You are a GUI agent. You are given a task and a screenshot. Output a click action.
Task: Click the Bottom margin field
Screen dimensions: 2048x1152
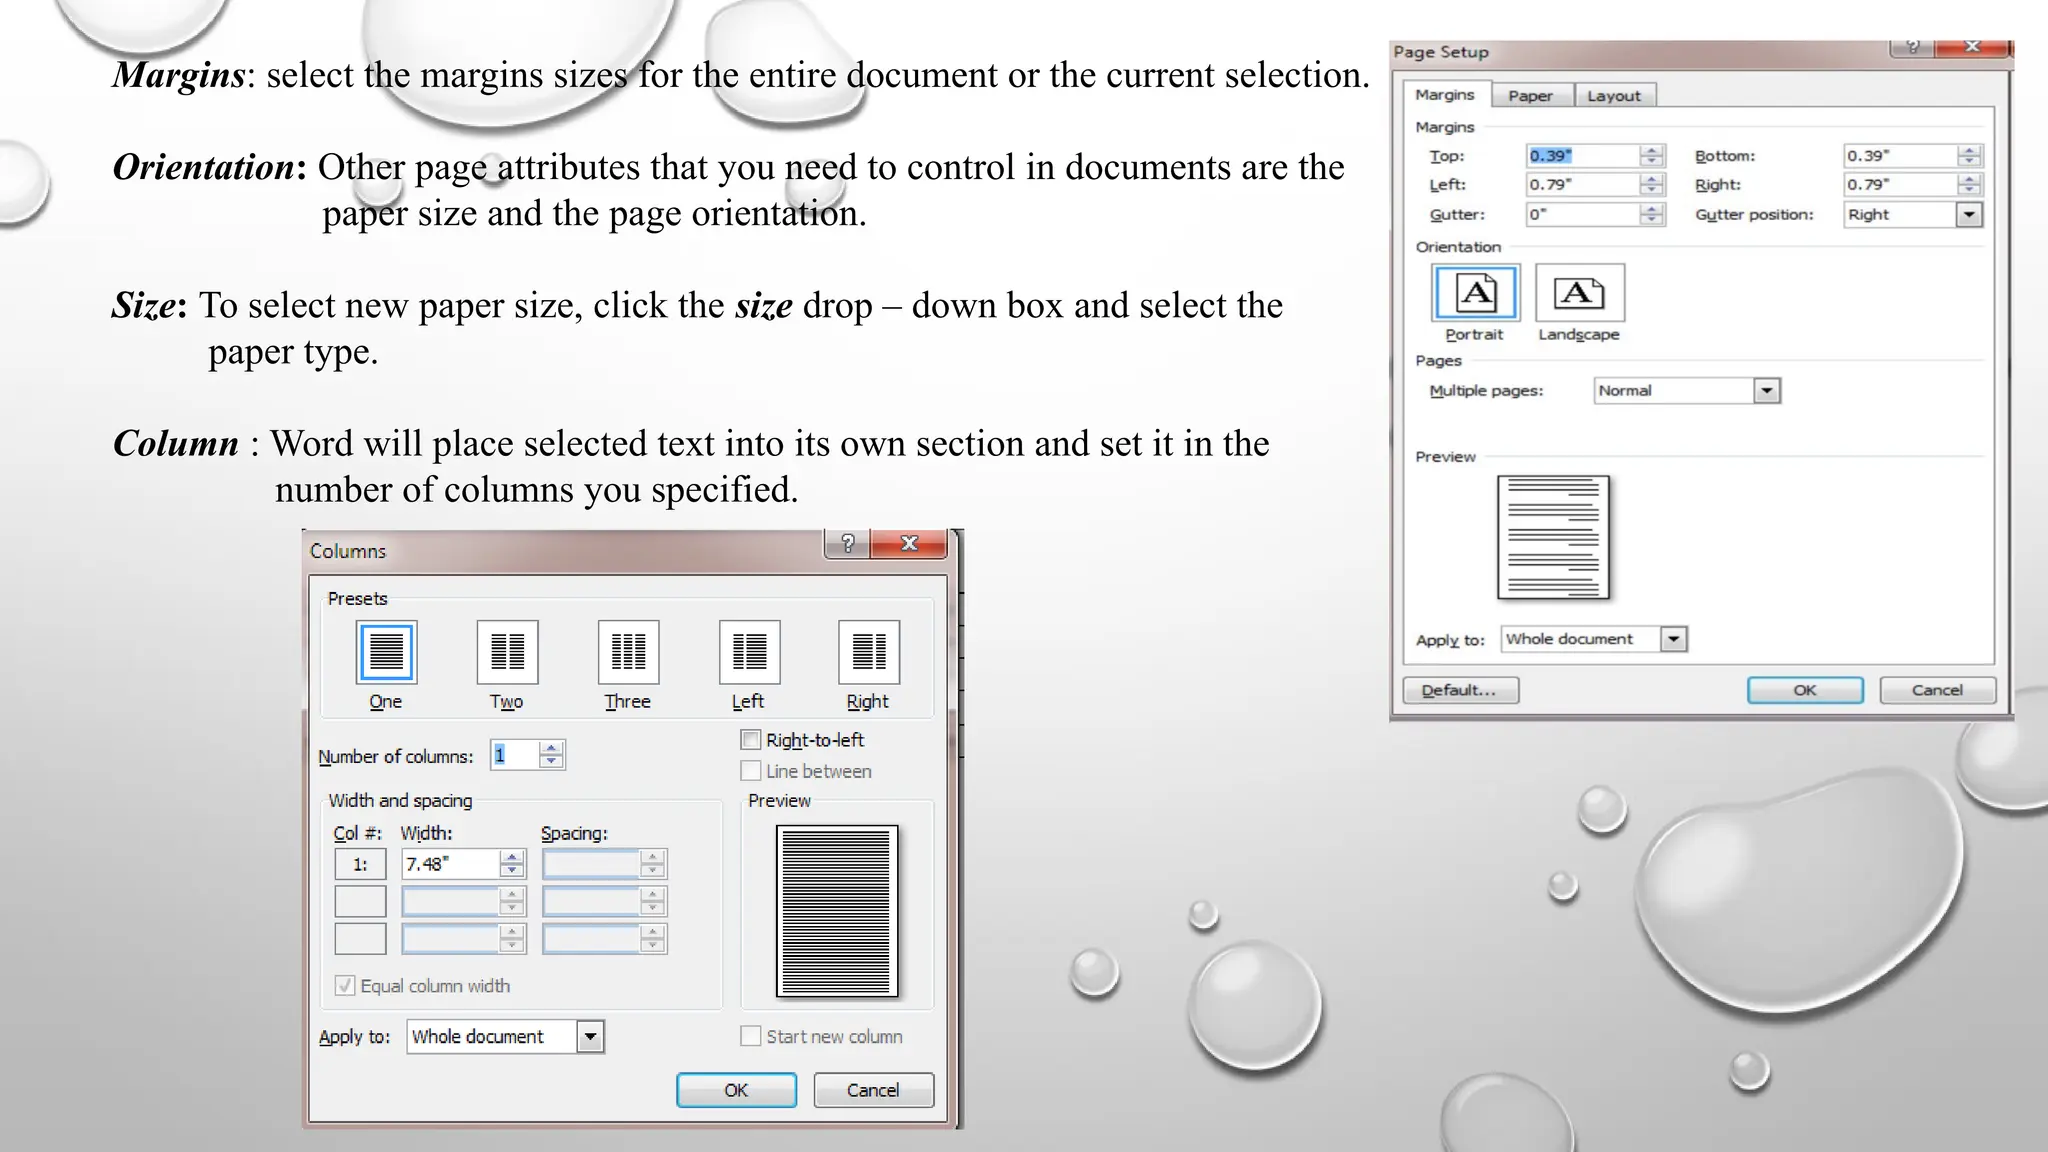[1900, 156]
